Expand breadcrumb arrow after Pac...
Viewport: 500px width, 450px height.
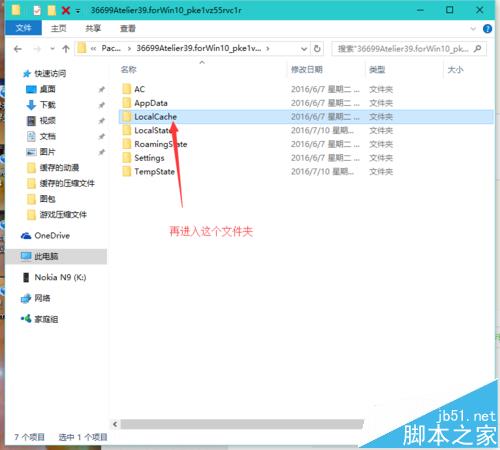(129, 49)
